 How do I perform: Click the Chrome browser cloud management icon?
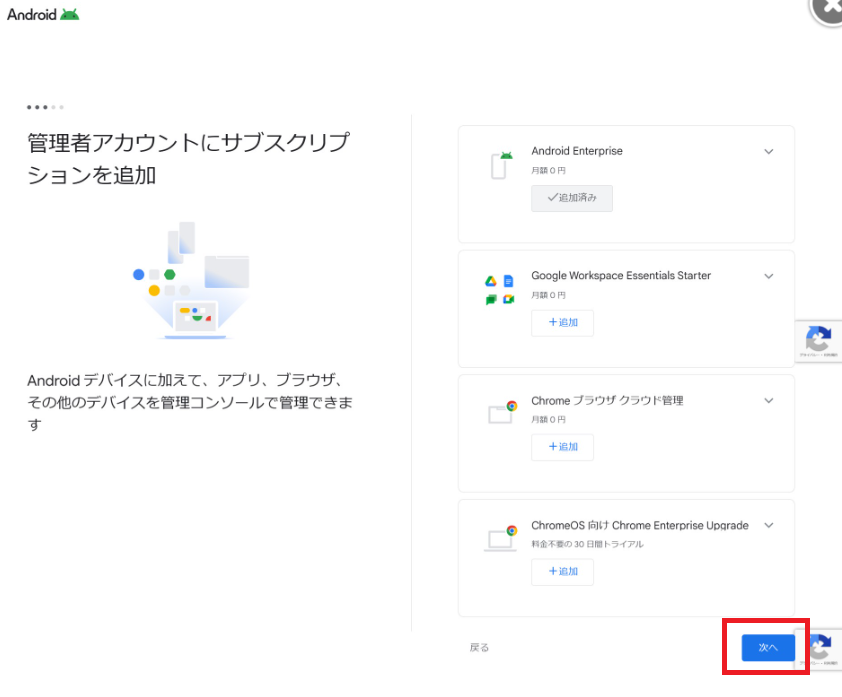[501, 413]
